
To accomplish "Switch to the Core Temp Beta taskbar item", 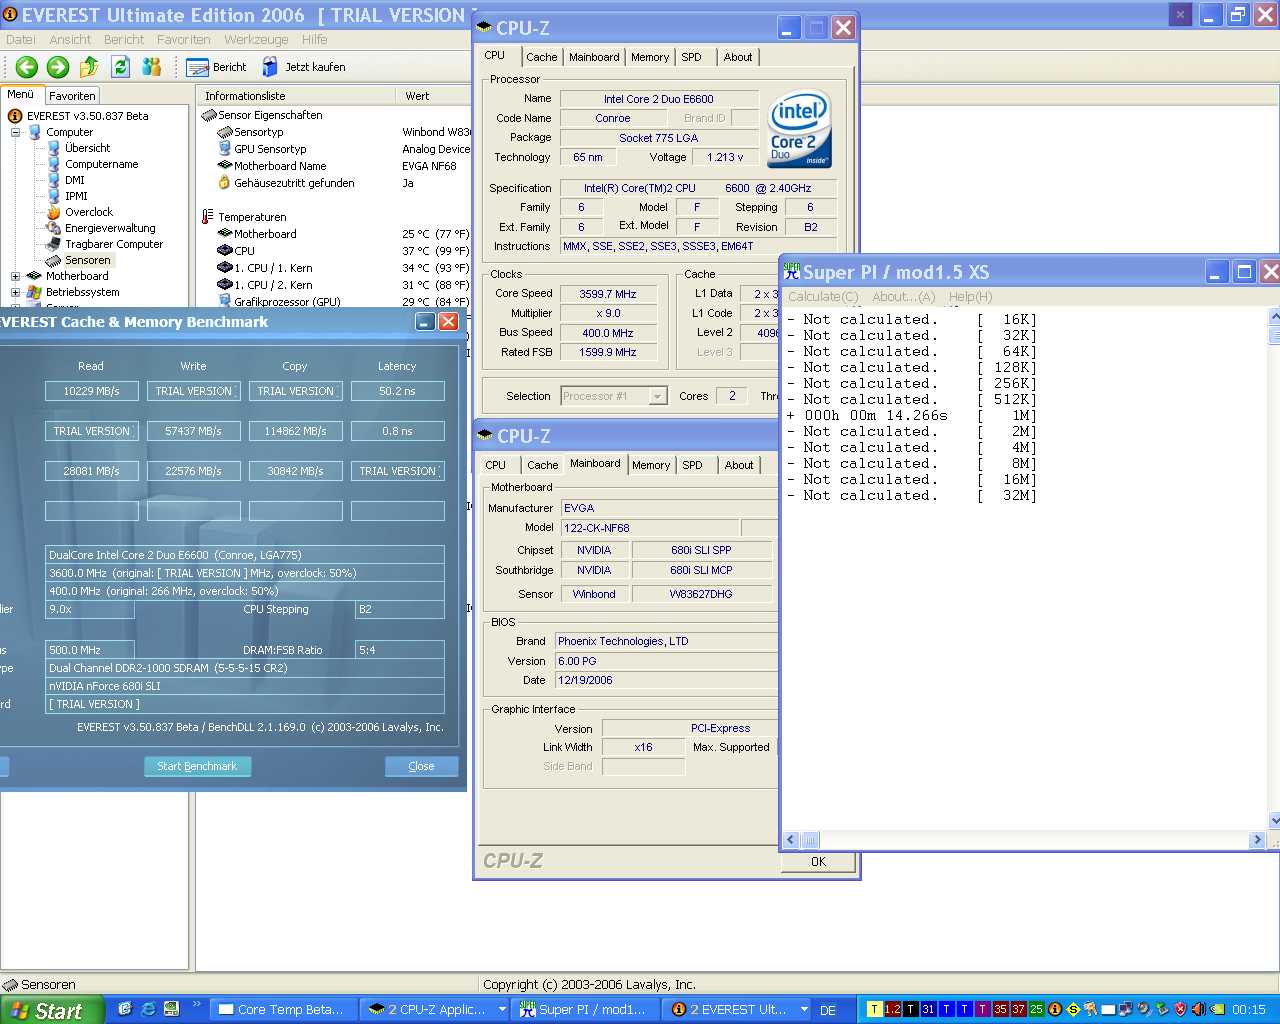I will 281,1010.
